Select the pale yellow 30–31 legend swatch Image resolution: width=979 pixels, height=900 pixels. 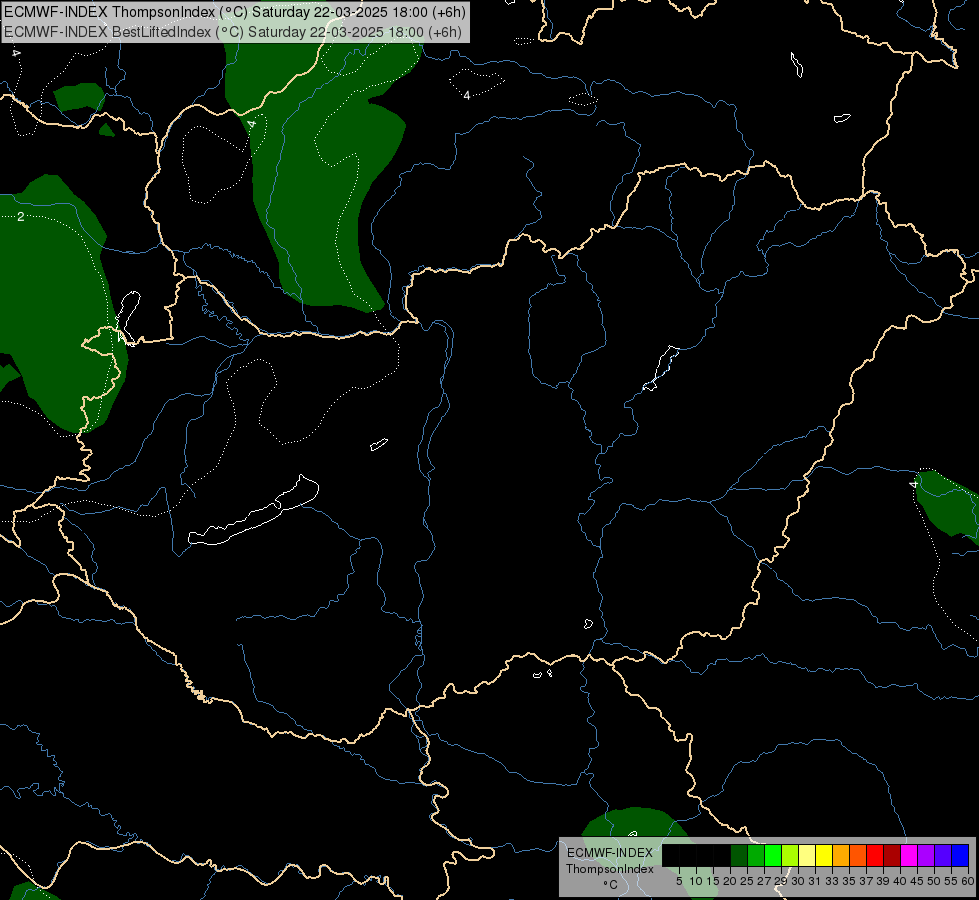(x=807, y=855)
